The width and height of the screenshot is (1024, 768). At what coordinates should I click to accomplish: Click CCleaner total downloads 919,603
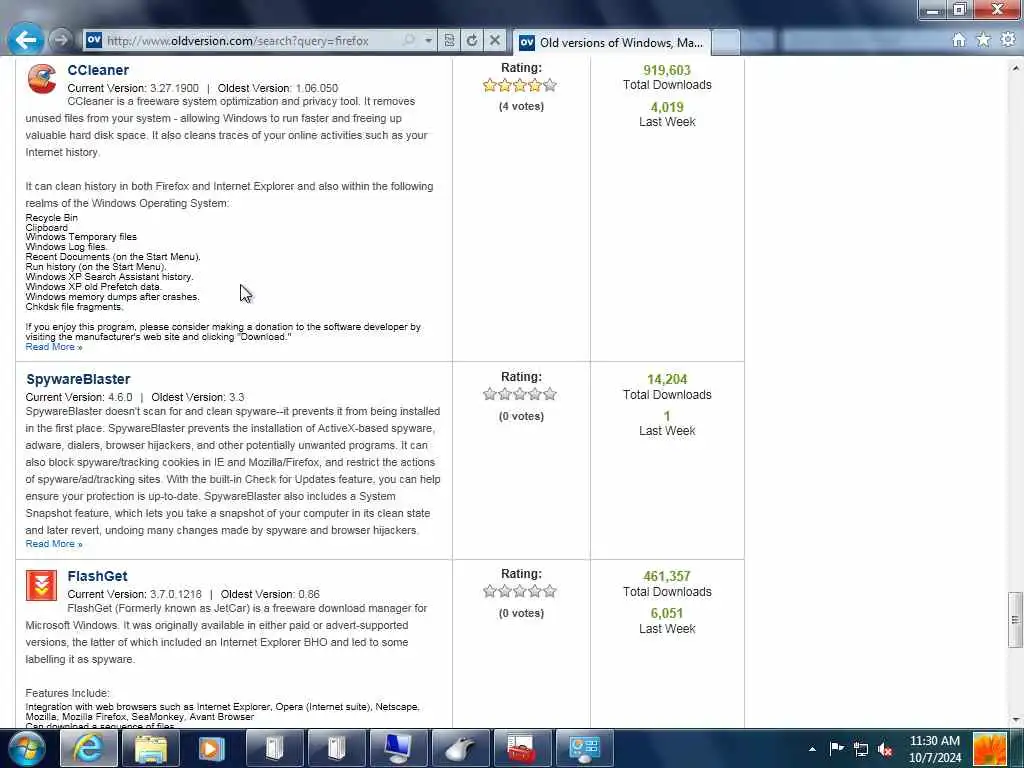(667, 70)
